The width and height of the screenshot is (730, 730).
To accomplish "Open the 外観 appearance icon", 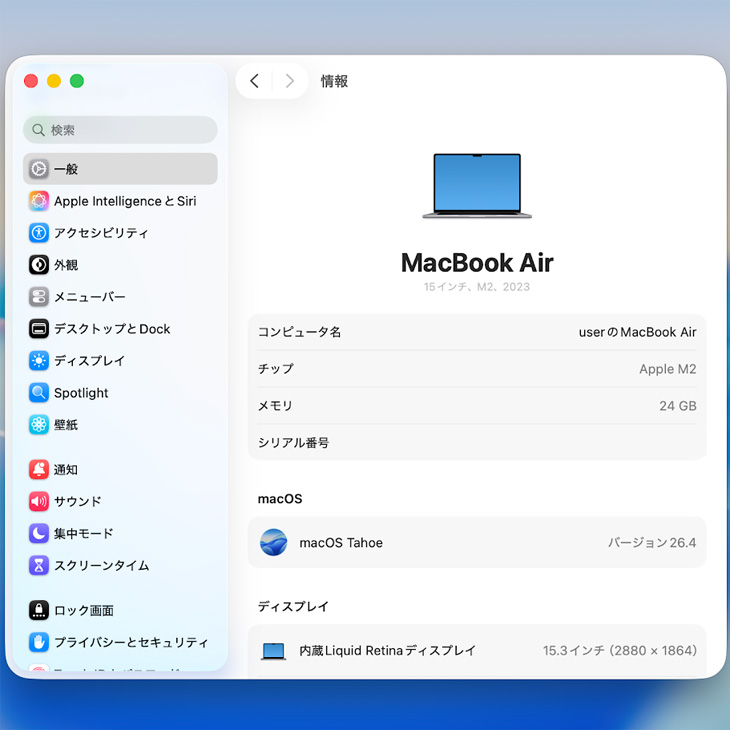I will pos(39,265).
